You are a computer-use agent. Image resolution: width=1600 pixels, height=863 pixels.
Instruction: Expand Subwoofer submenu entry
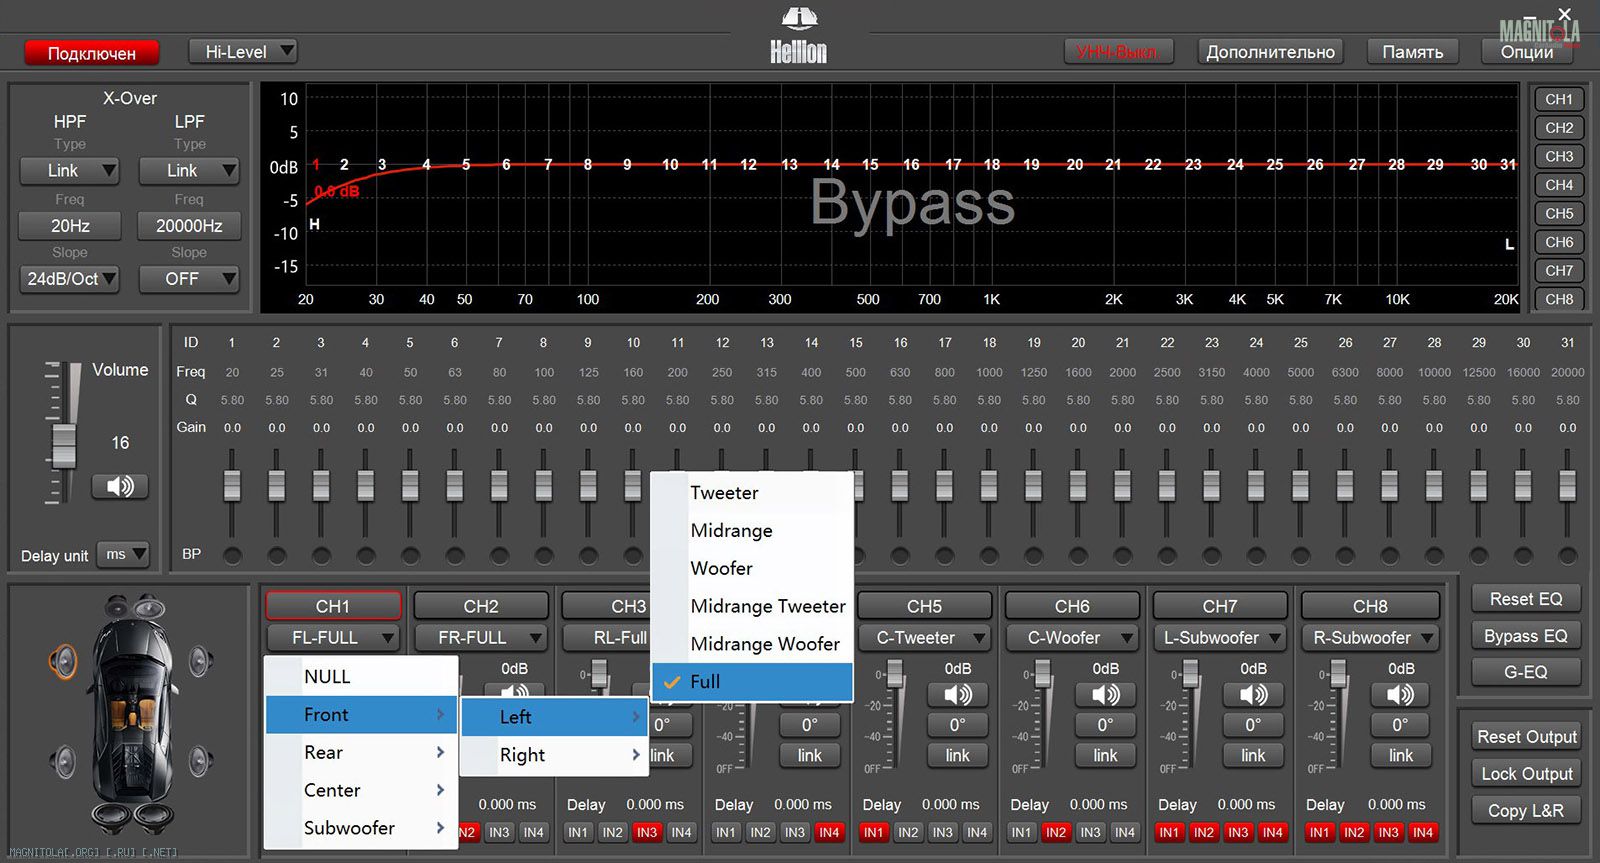coord(361,828)
